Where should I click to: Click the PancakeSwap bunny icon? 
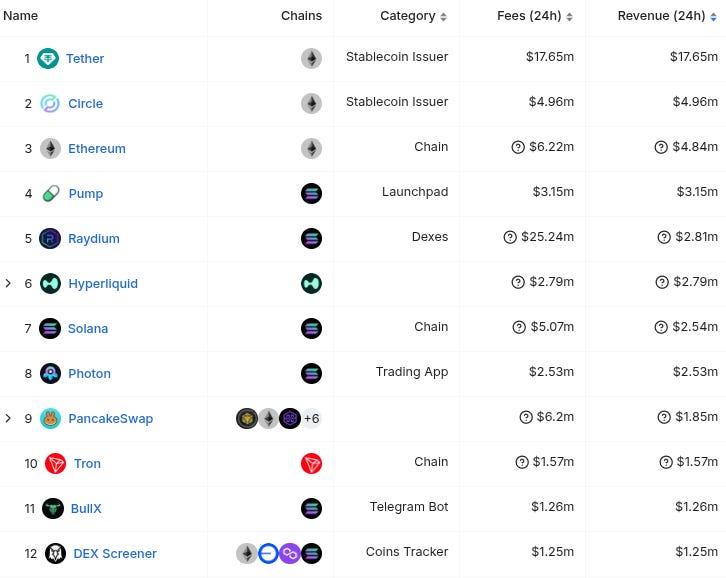50,419
